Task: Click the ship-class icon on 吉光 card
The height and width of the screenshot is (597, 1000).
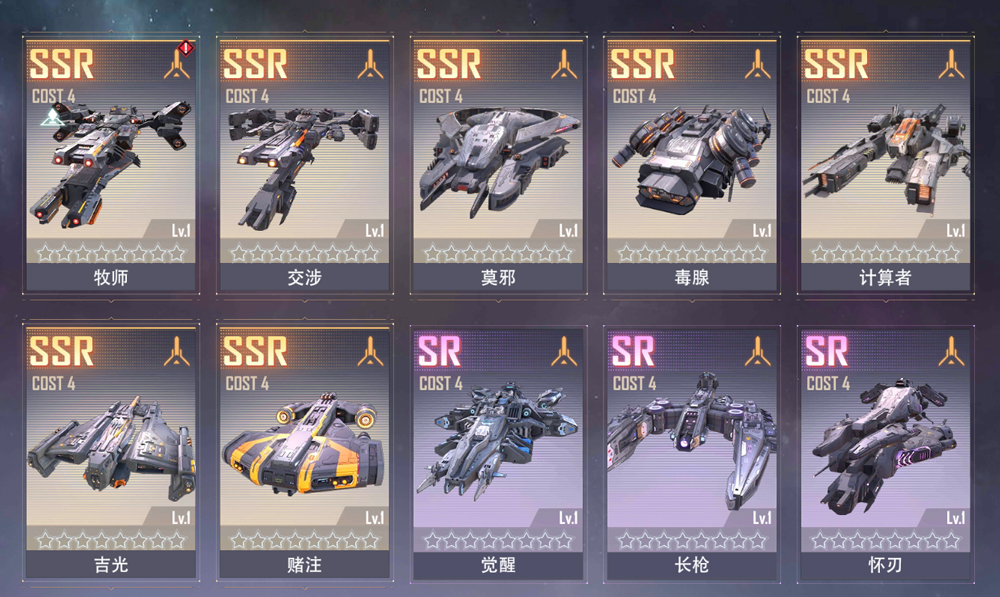Action: tap(177, 351)
